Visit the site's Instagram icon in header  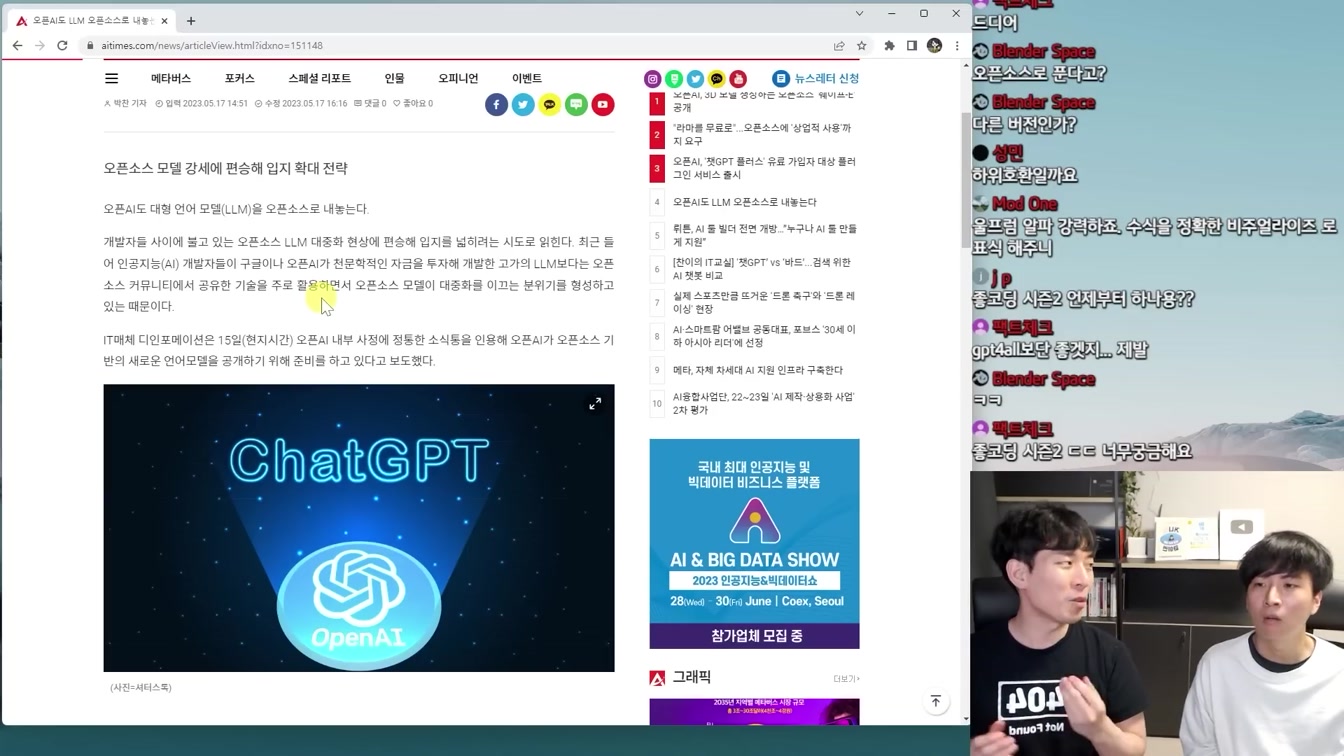pos(653,79)
